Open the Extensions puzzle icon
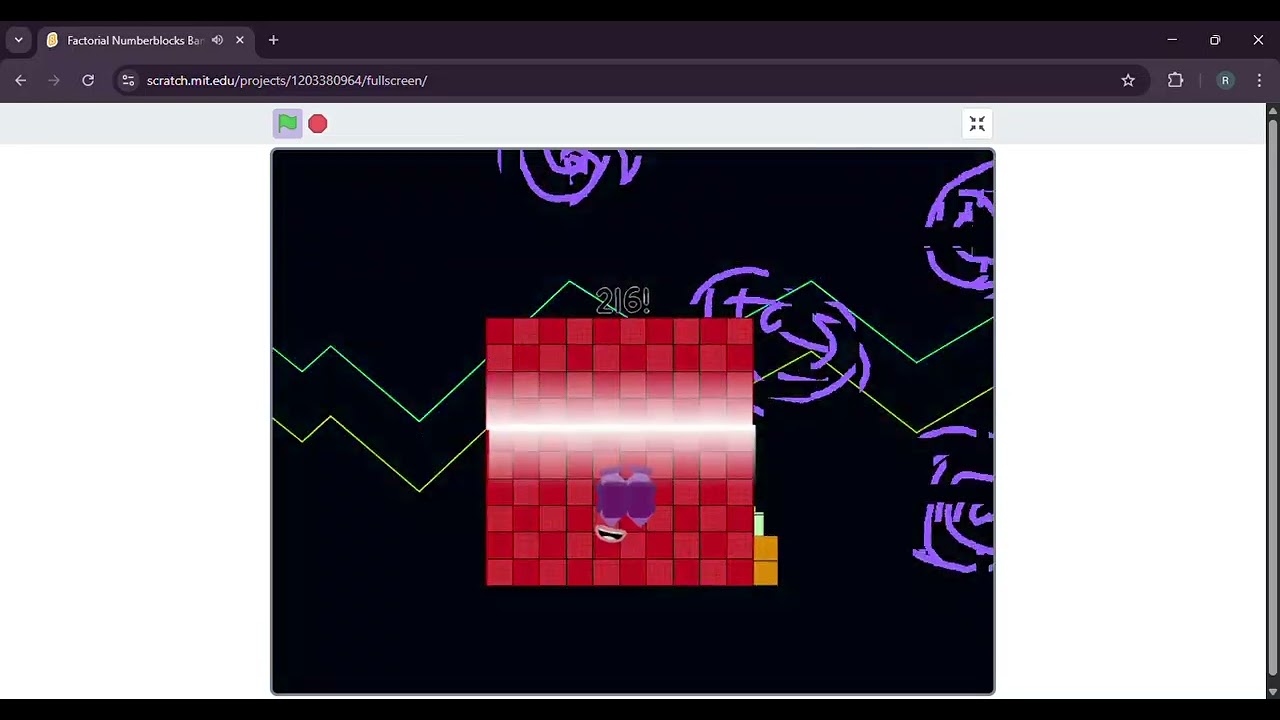 (1175, 80)
